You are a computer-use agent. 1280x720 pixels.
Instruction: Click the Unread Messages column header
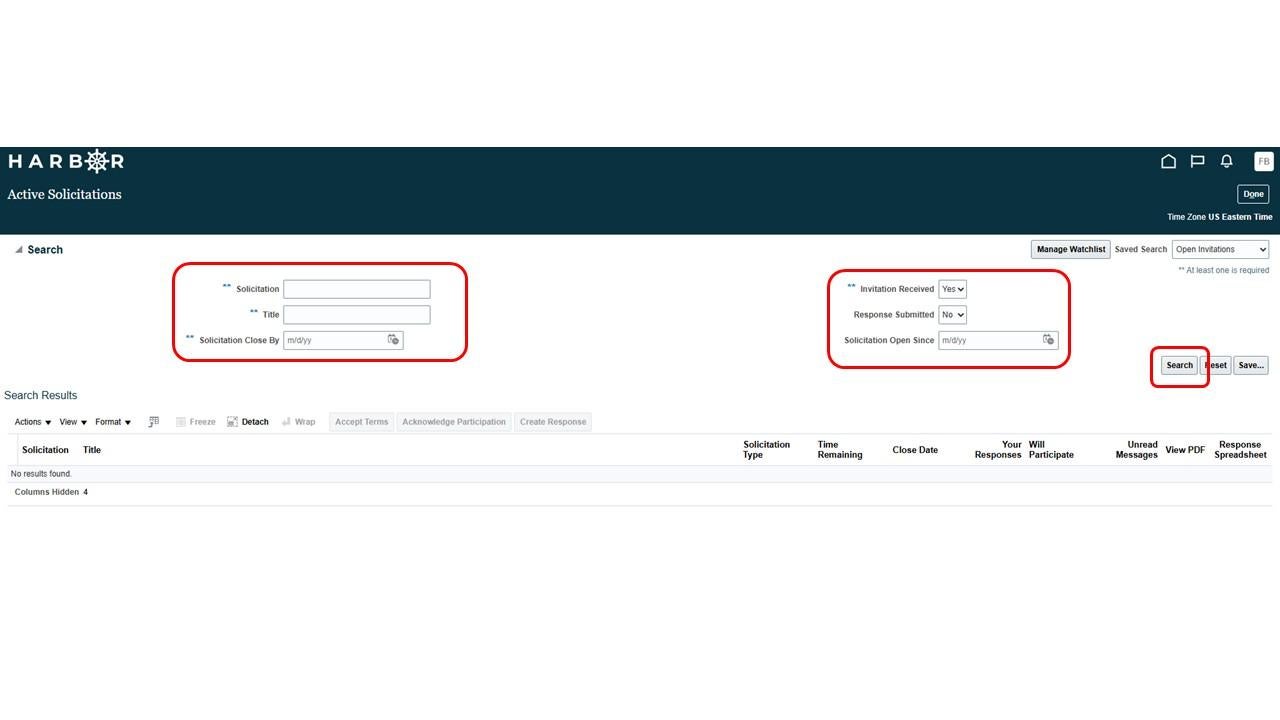1137,450
